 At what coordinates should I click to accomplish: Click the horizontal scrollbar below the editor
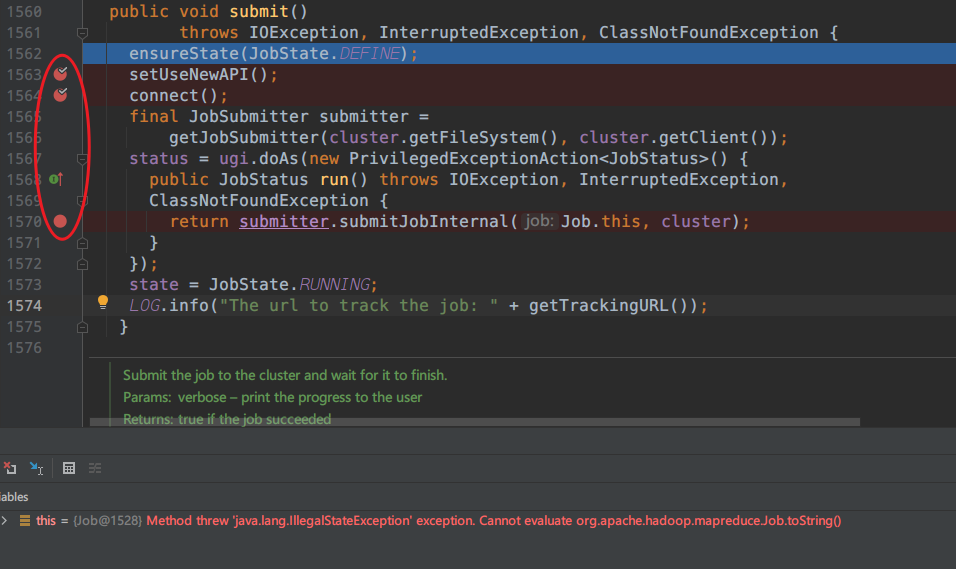click(474, 422)
